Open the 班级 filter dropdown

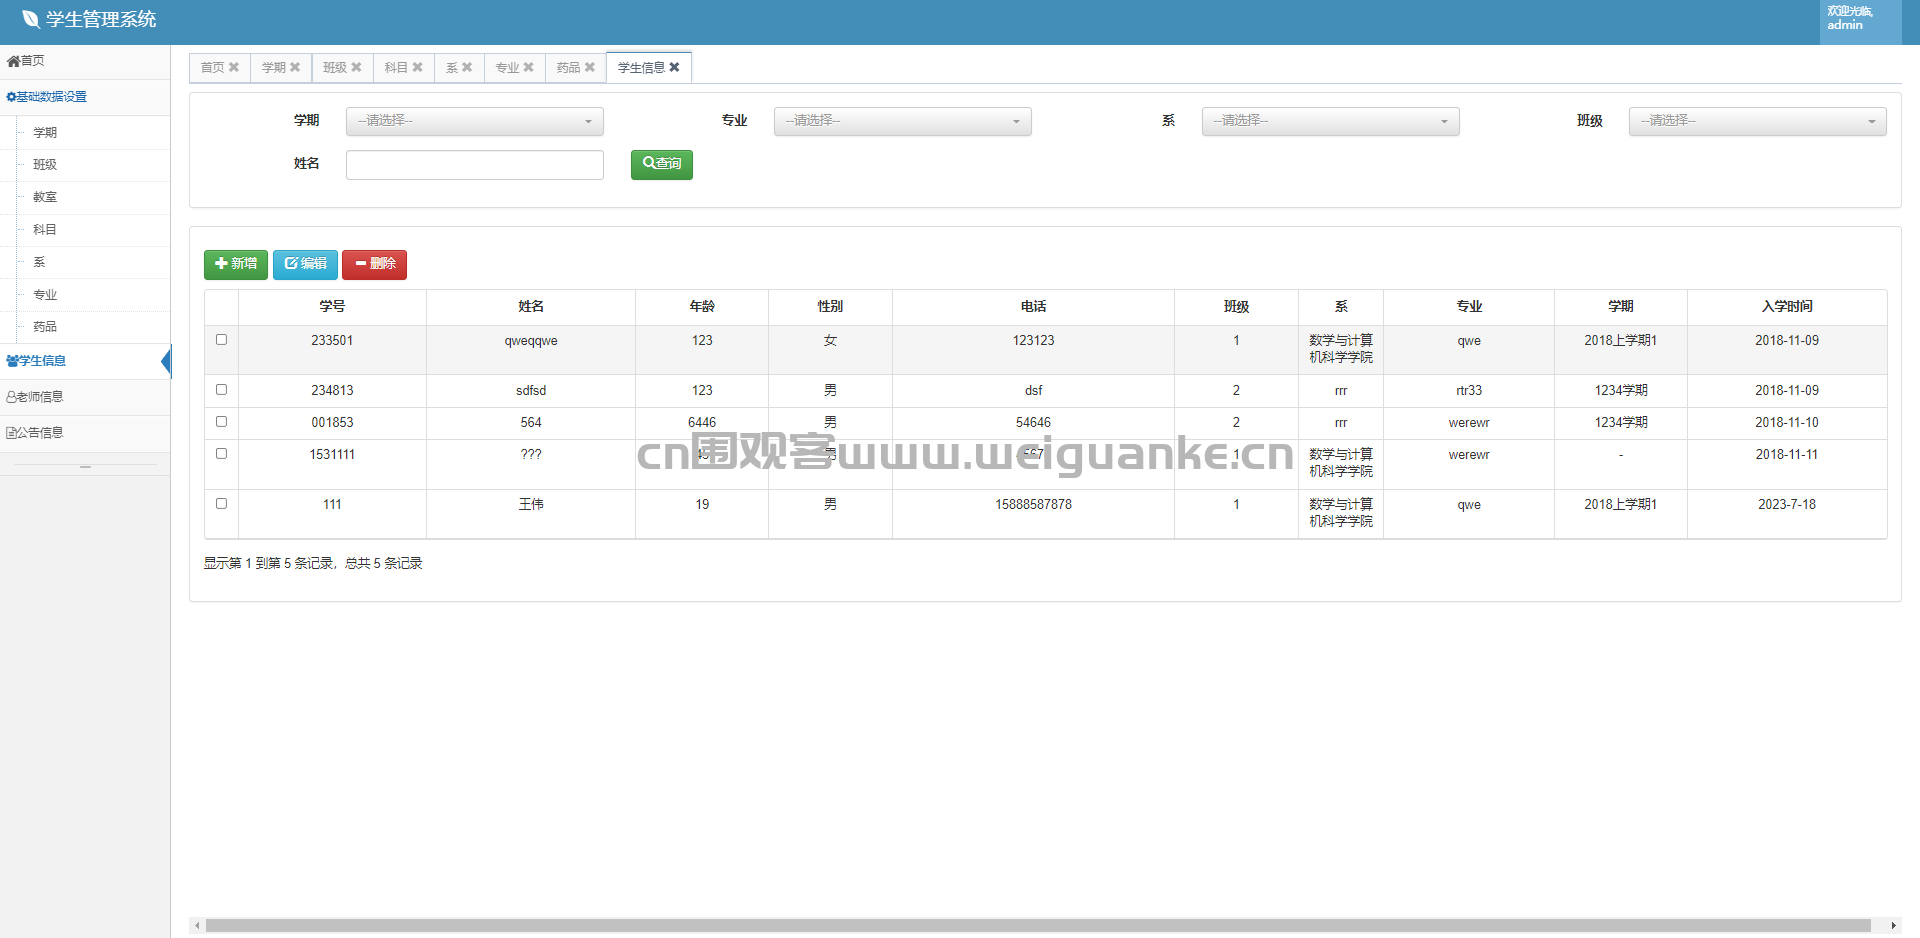click(1757, 121)
